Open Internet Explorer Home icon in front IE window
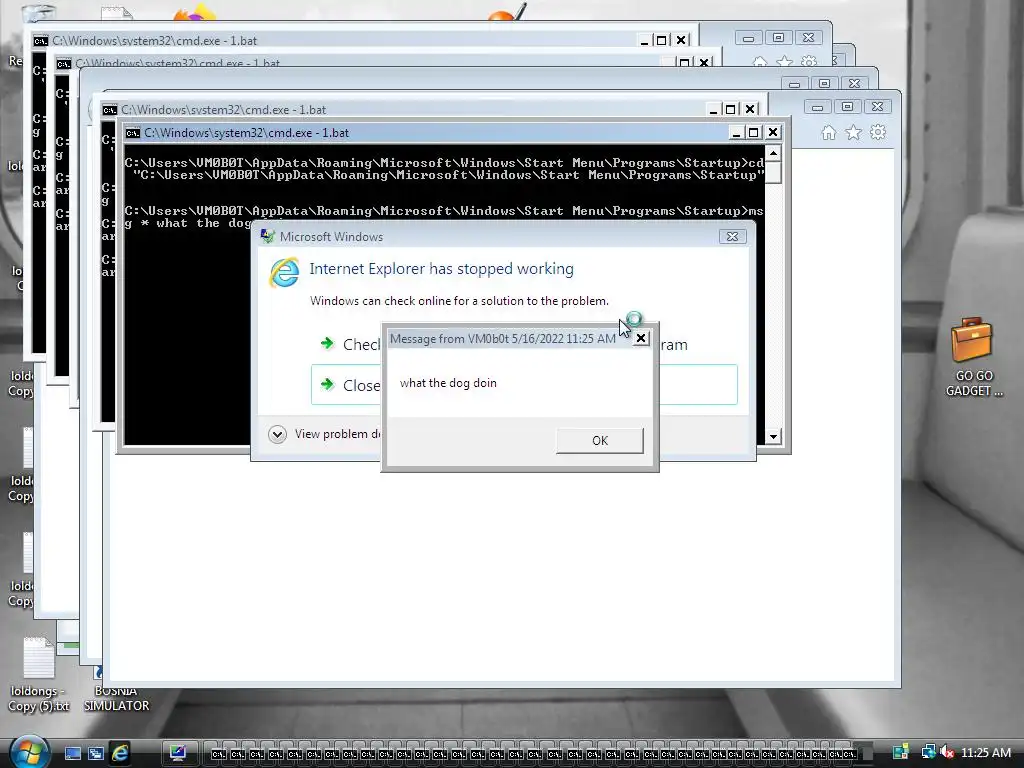This screenshot has width=1024, height=768. [828, 133]
